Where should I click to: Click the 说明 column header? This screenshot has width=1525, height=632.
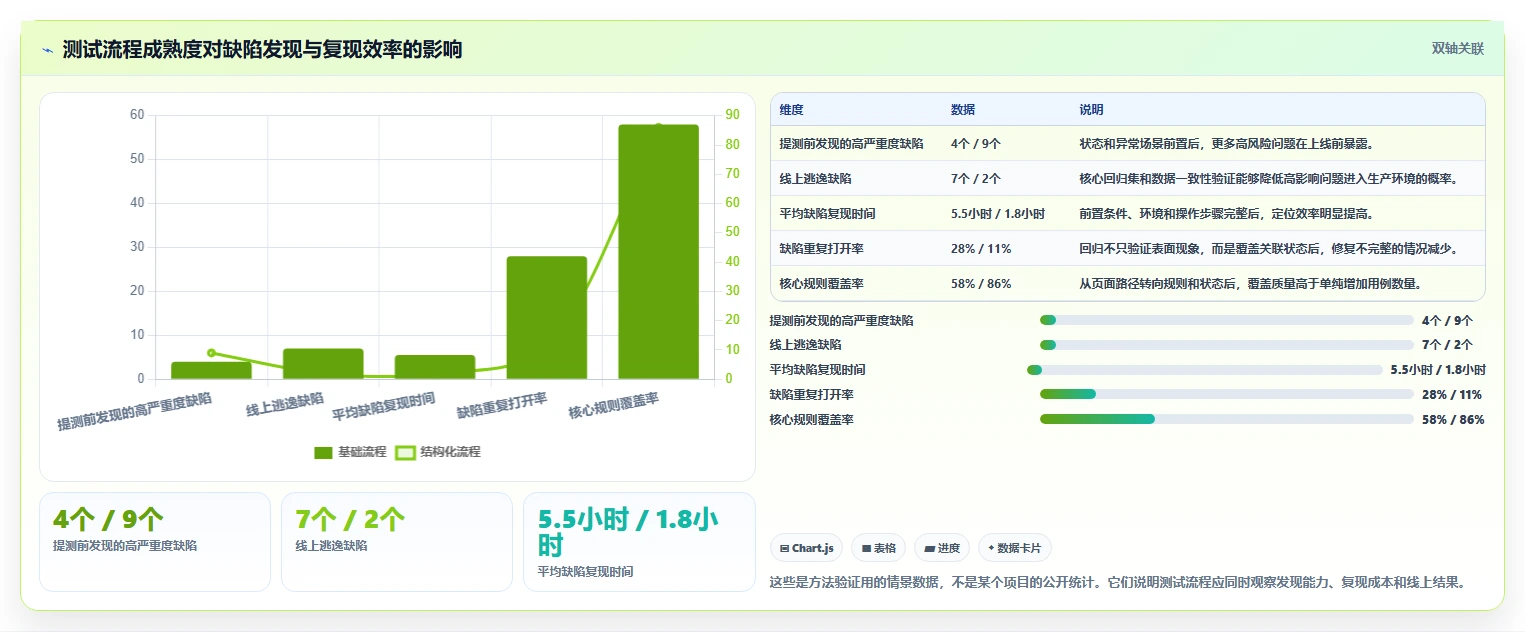(x=1091, y=110)
